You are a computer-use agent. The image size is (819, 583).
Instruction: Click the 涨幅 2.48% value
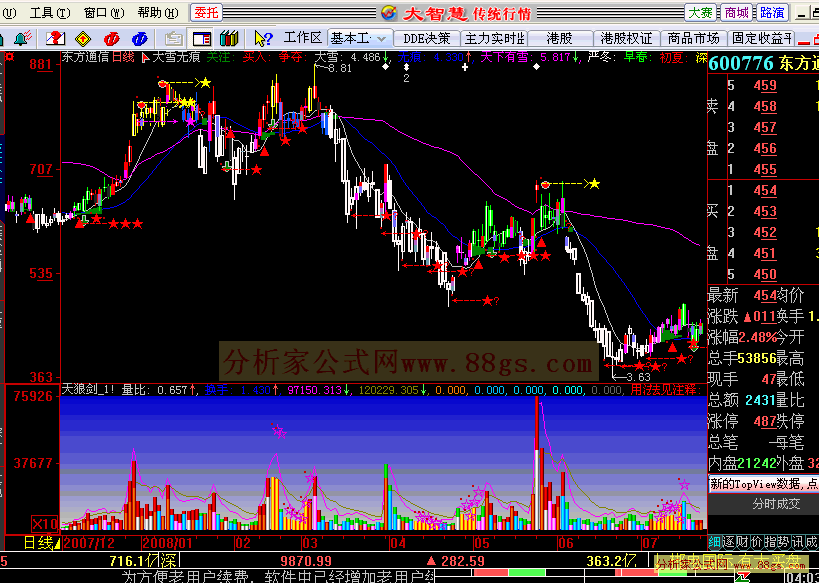click(x=757, y=337)
